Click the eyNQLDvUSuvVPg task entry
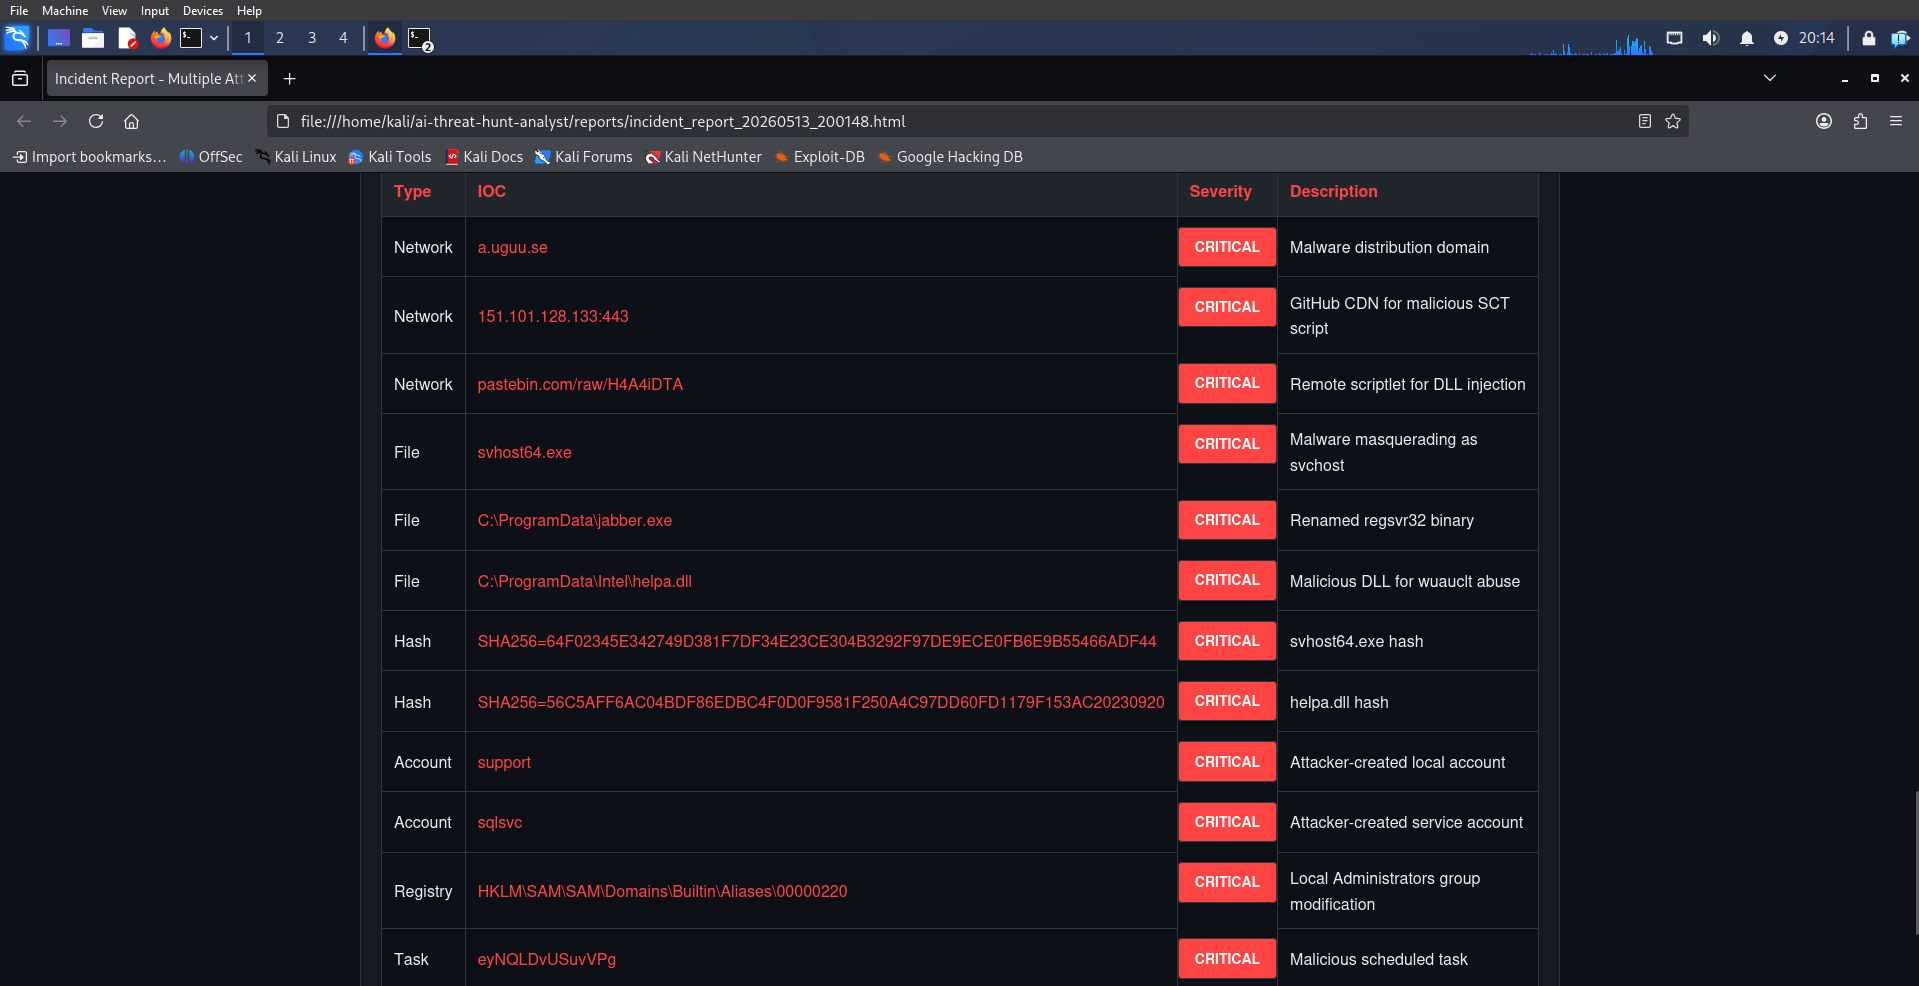The width and height of the screenshot is (1919, 986). coord(547,959)
